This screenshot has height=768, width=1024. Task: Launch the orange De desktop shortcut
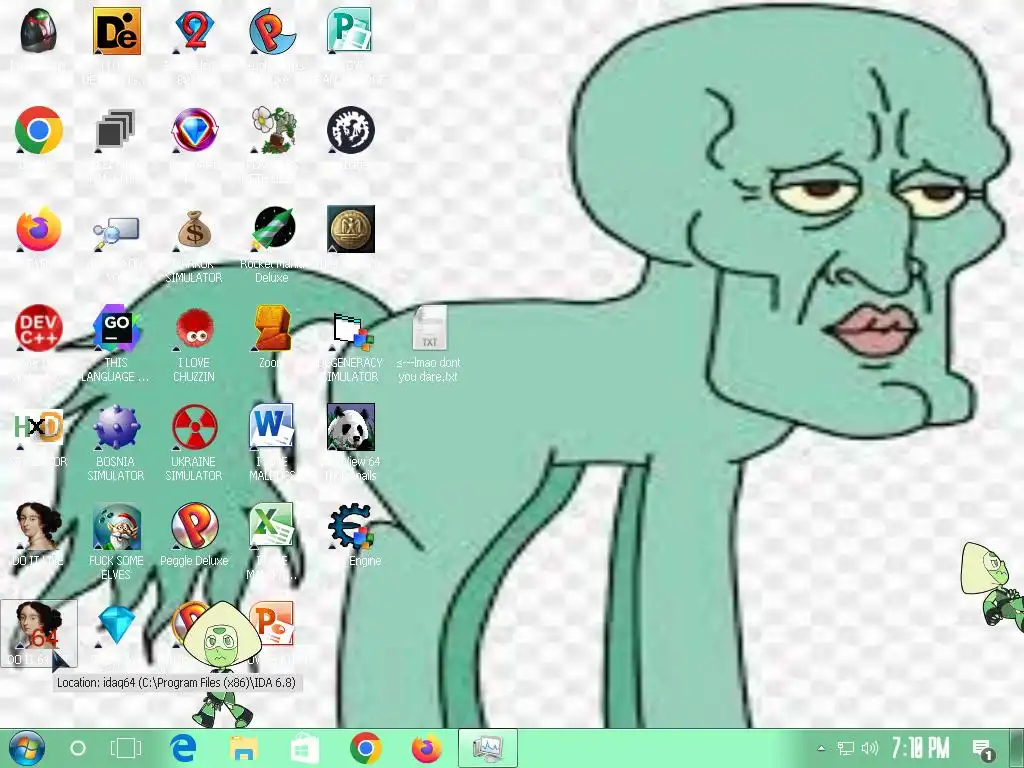pyautogui.click(x=117, y=31)
